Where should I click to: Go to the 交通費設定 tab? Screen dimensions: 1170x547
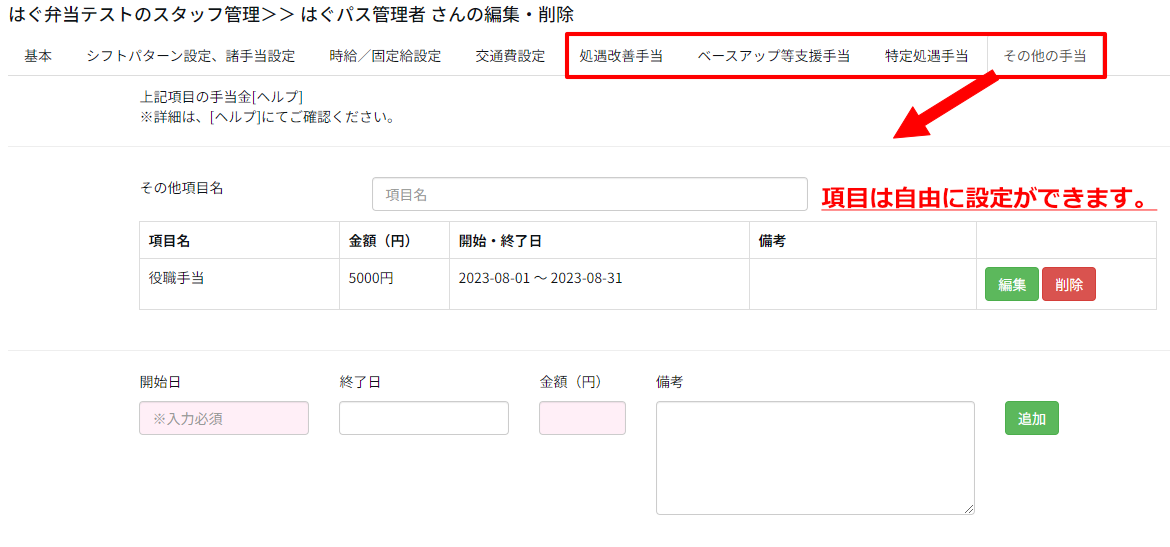point(510,56)
